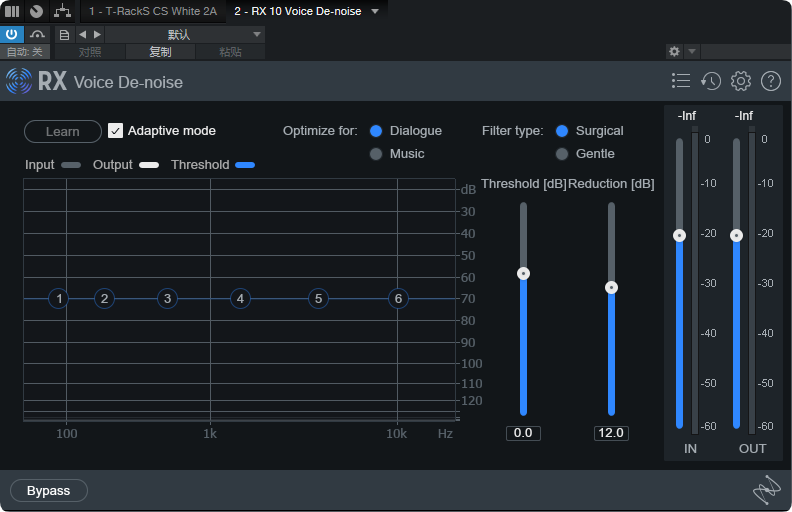Go to the next preset arrow
This screenshot has width=792, height=512.
[x=97, y=34]
